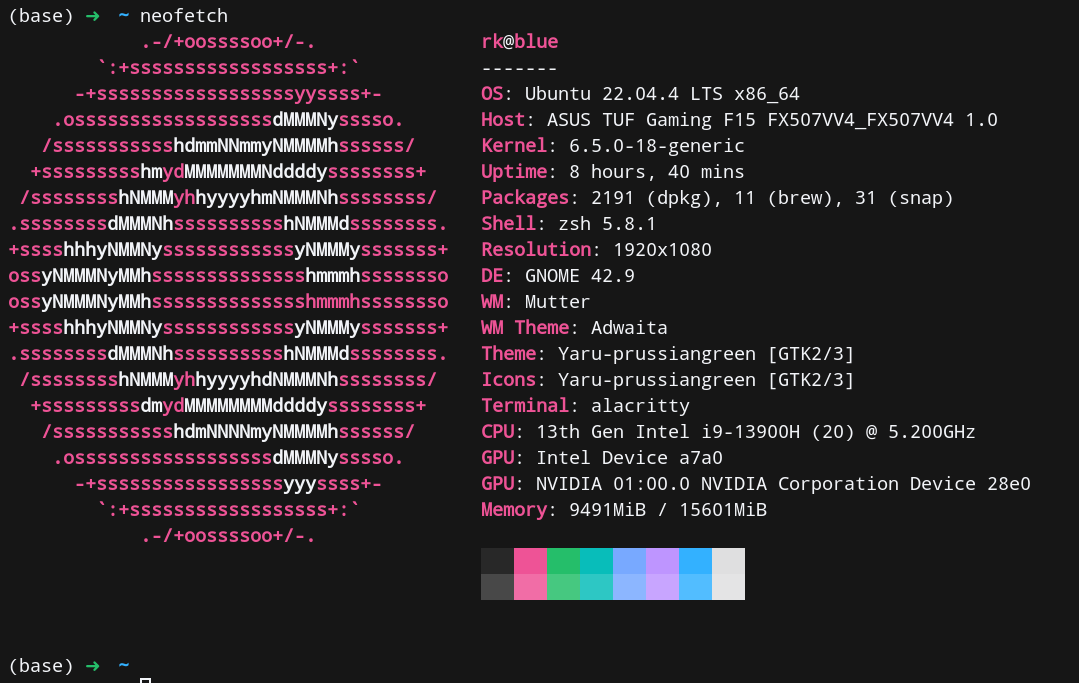Pick the darker periwinkle blue palette swatch

click(x=630, y=561)
